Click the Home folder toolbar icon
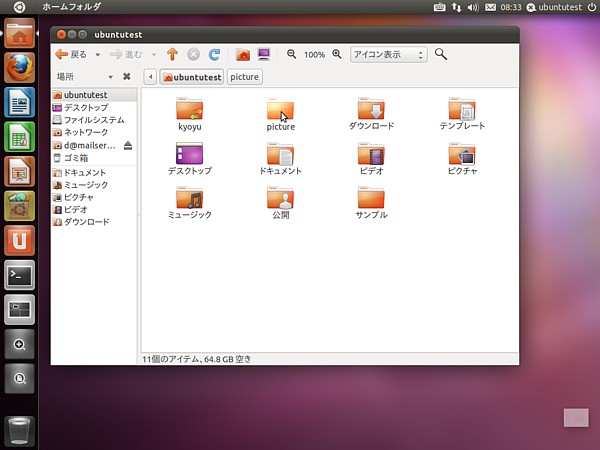This screenshot has width=600, height=450. pyautogui.click(x=242, y=54)
